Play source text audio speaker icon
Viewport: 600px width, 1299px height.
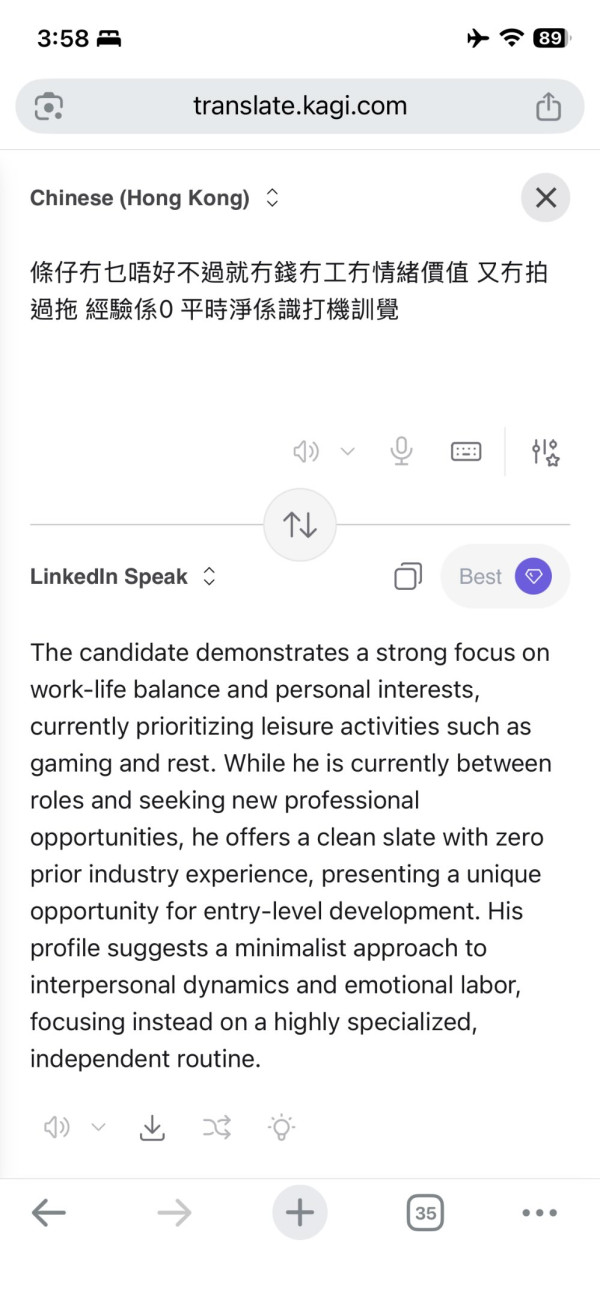306,452
